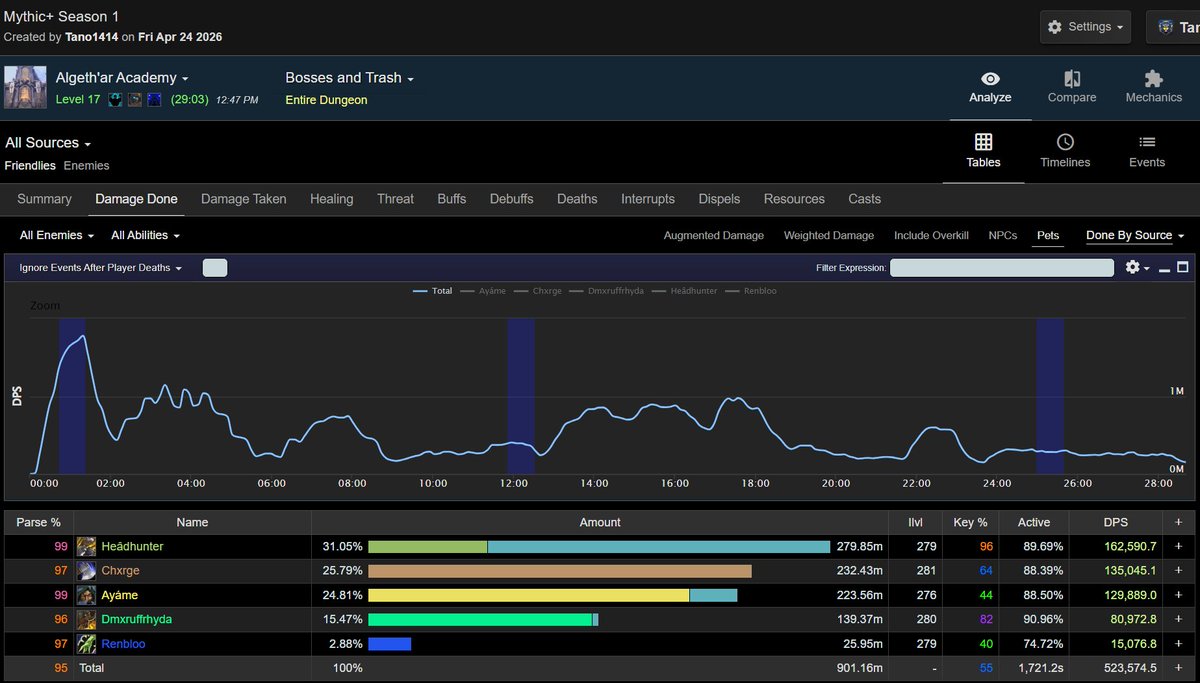Click the Algeth'ar Academy dungeon thumbnail
Screen dimensions: 1200x683
pyautogui.click(x=25, y=87)
